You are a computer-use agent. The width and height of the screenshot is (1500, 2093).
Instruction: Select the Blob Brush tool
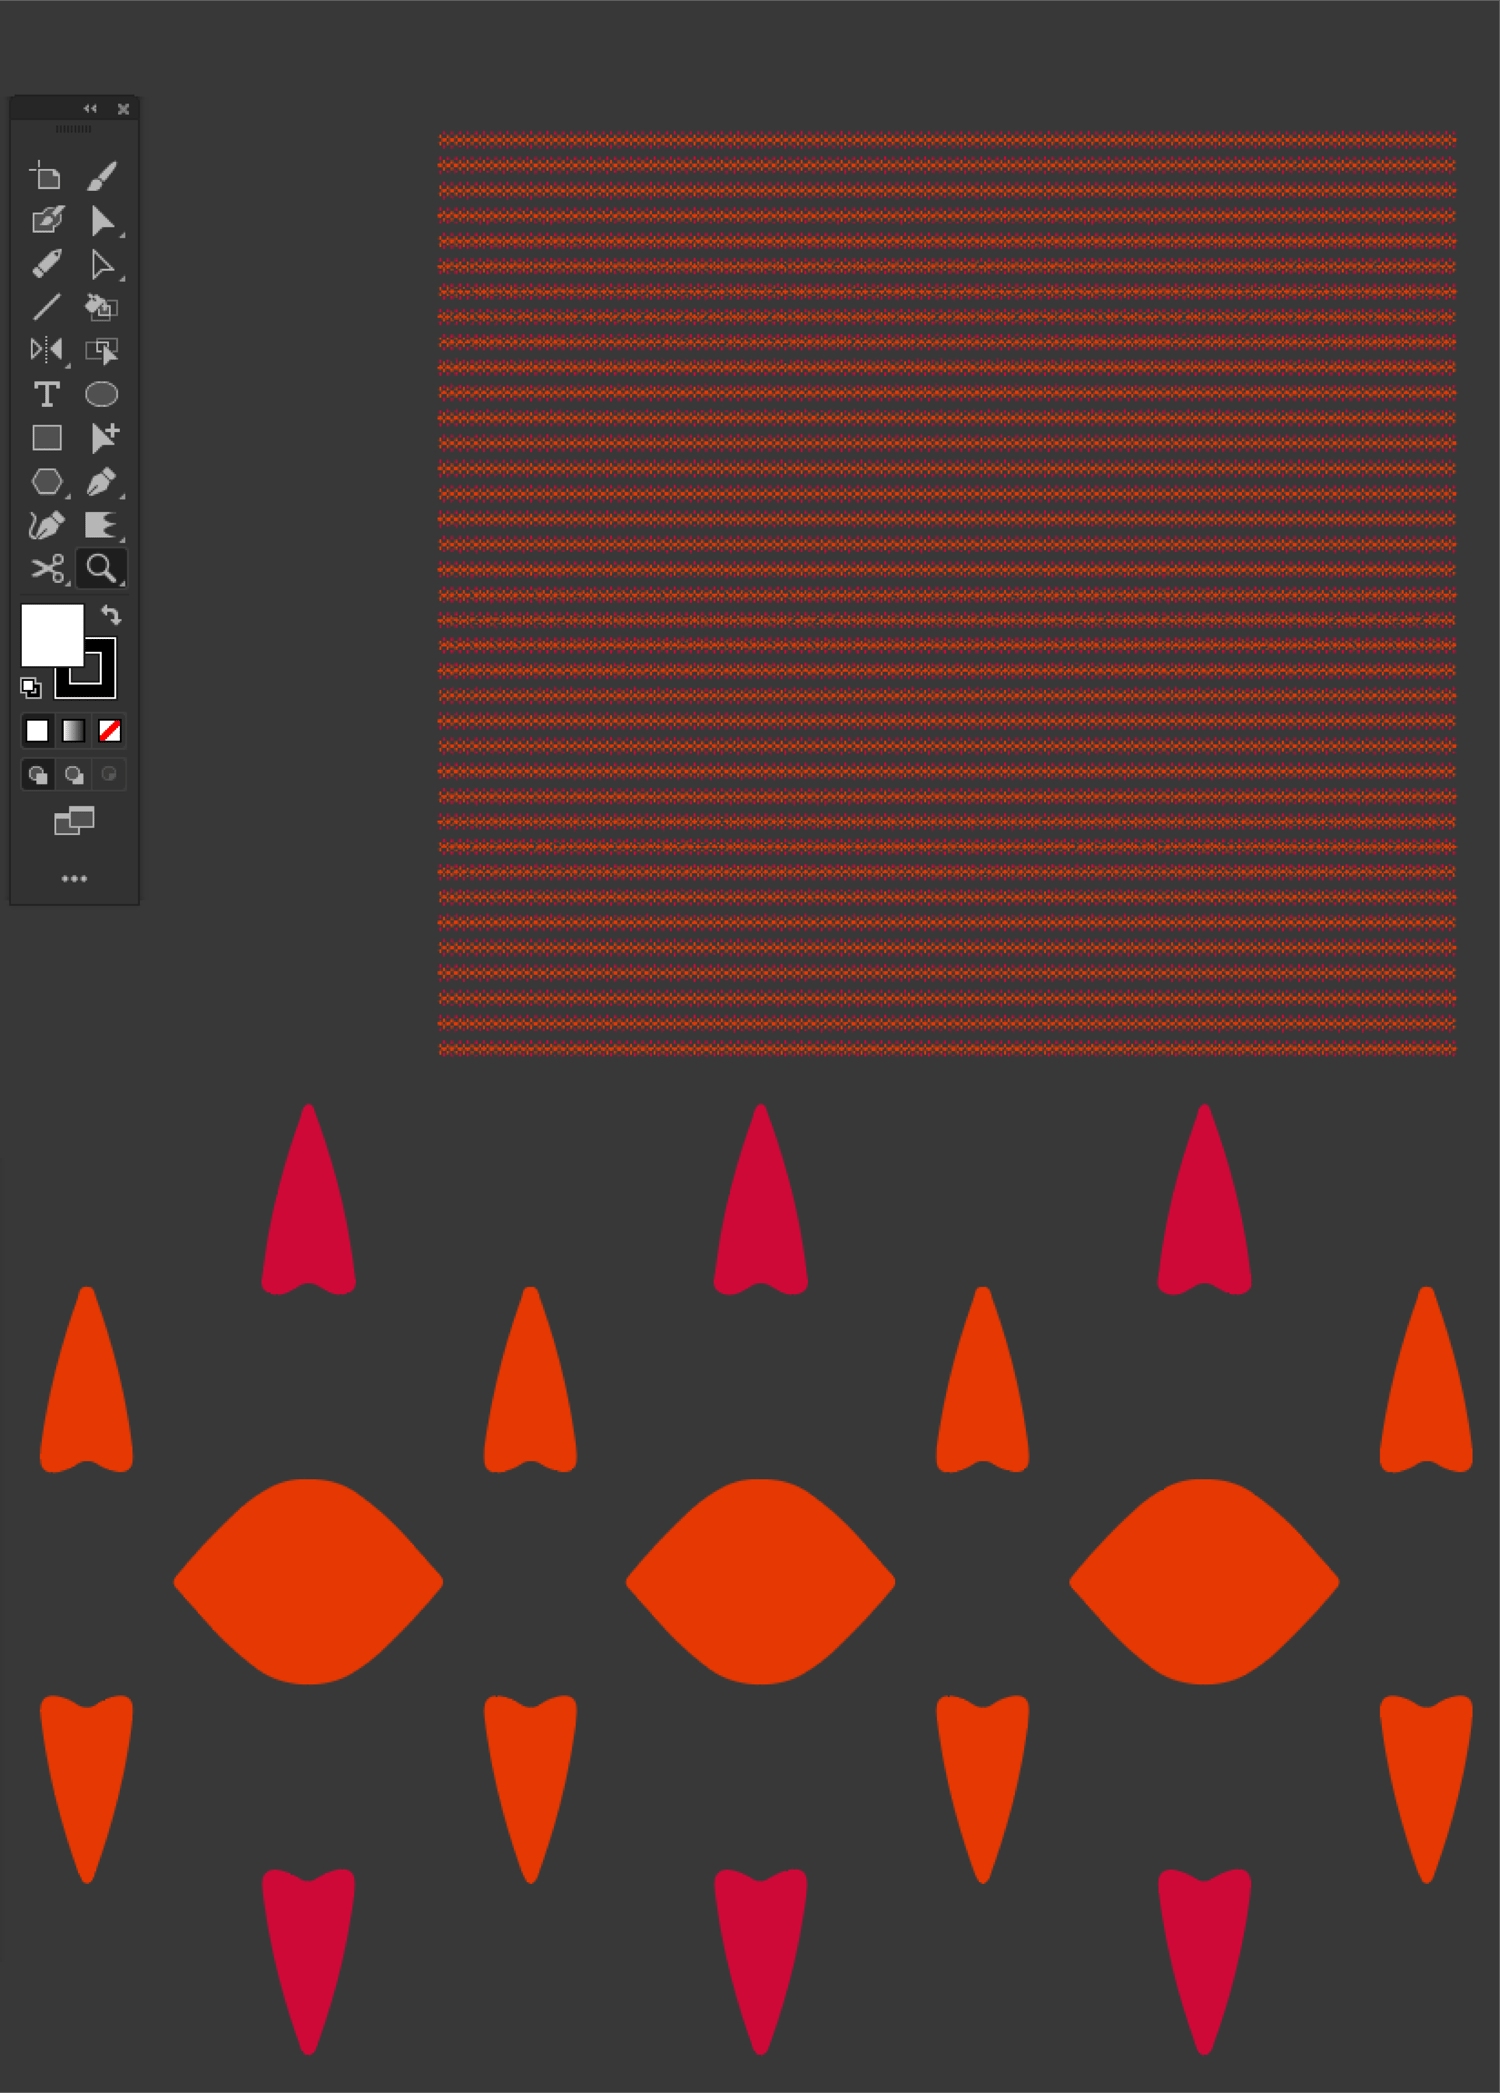(46, 220)
